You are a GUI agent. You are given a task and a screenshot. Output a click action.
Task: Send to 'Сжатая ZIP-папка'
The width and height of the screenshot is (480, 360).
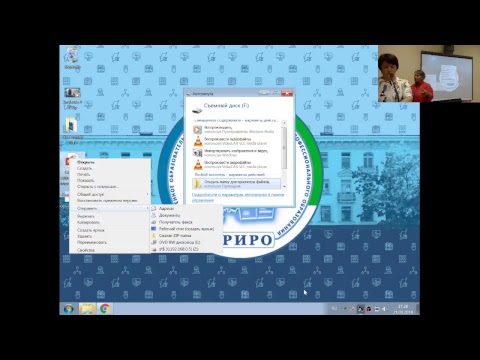pos(187,236)
